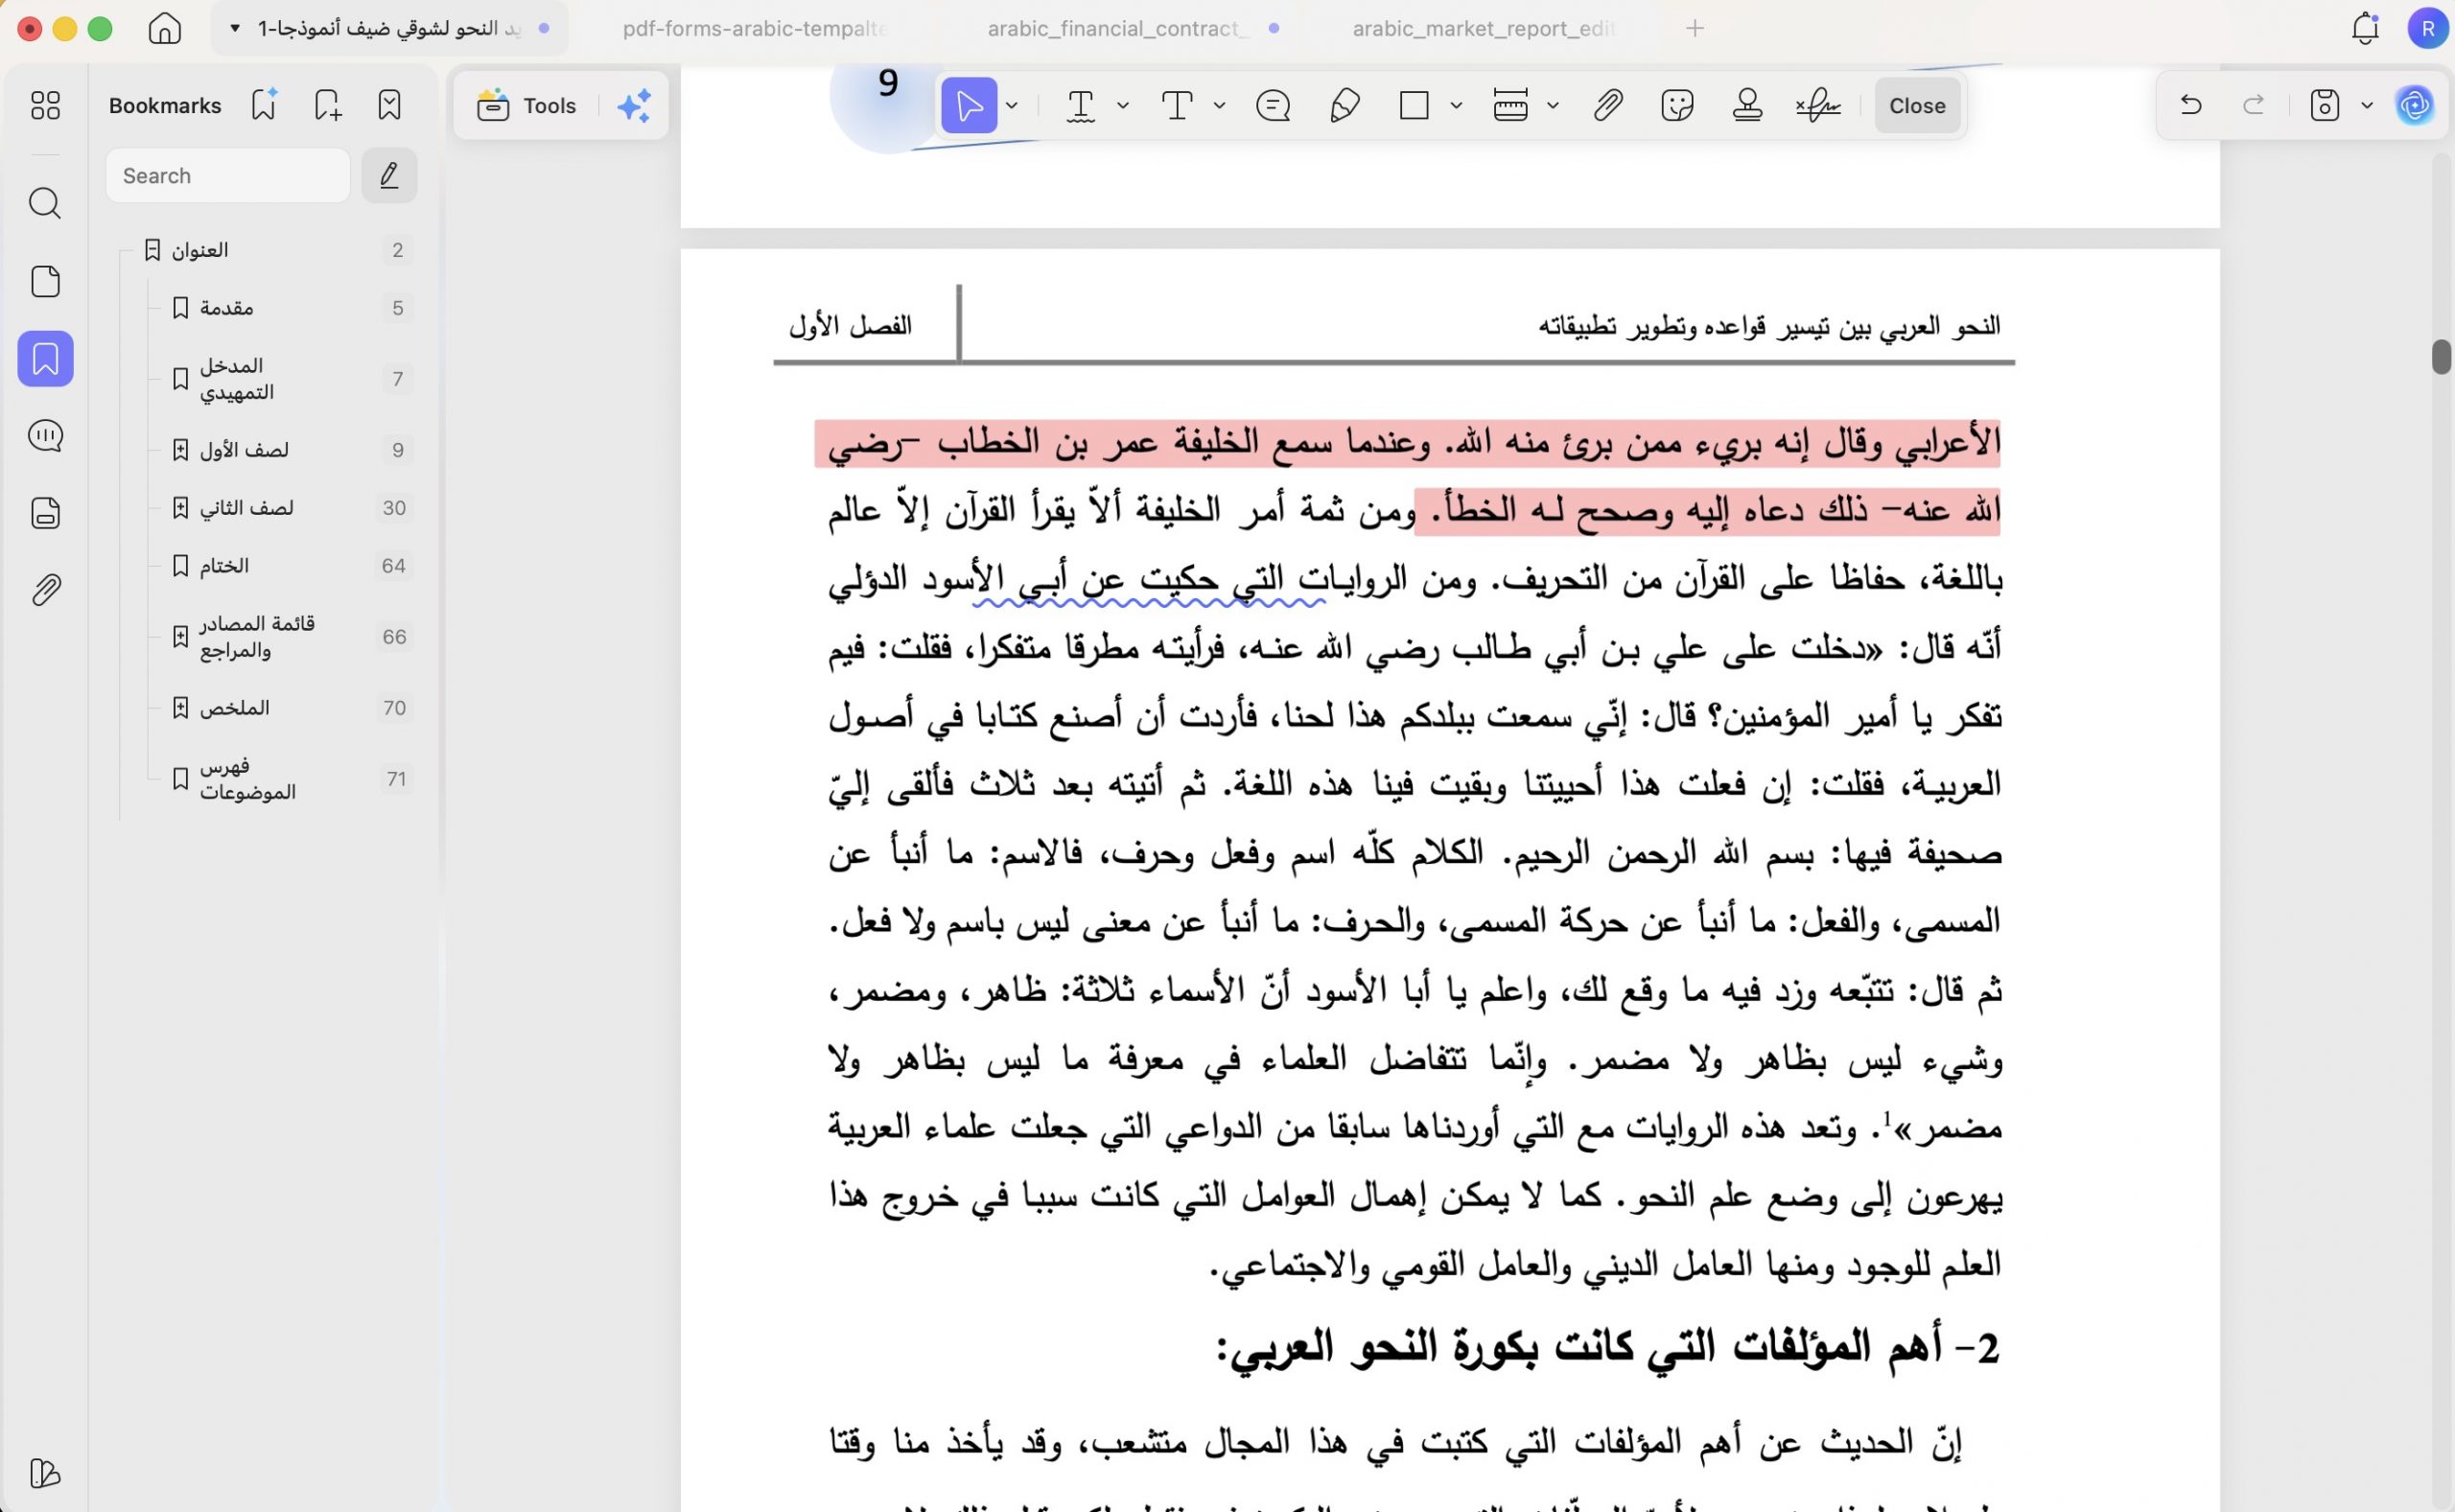Select the Bookmarks panel icon in sidebar

(x=45, y=359)
